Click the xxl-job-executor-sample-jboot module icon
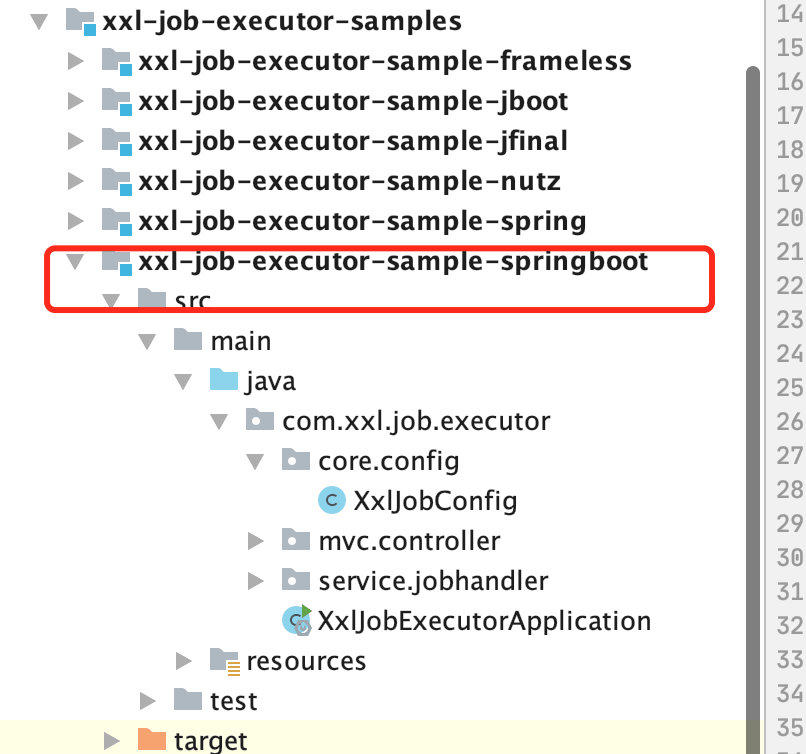The width and height of the screenshot is (806, 754). tap(117, 101)
